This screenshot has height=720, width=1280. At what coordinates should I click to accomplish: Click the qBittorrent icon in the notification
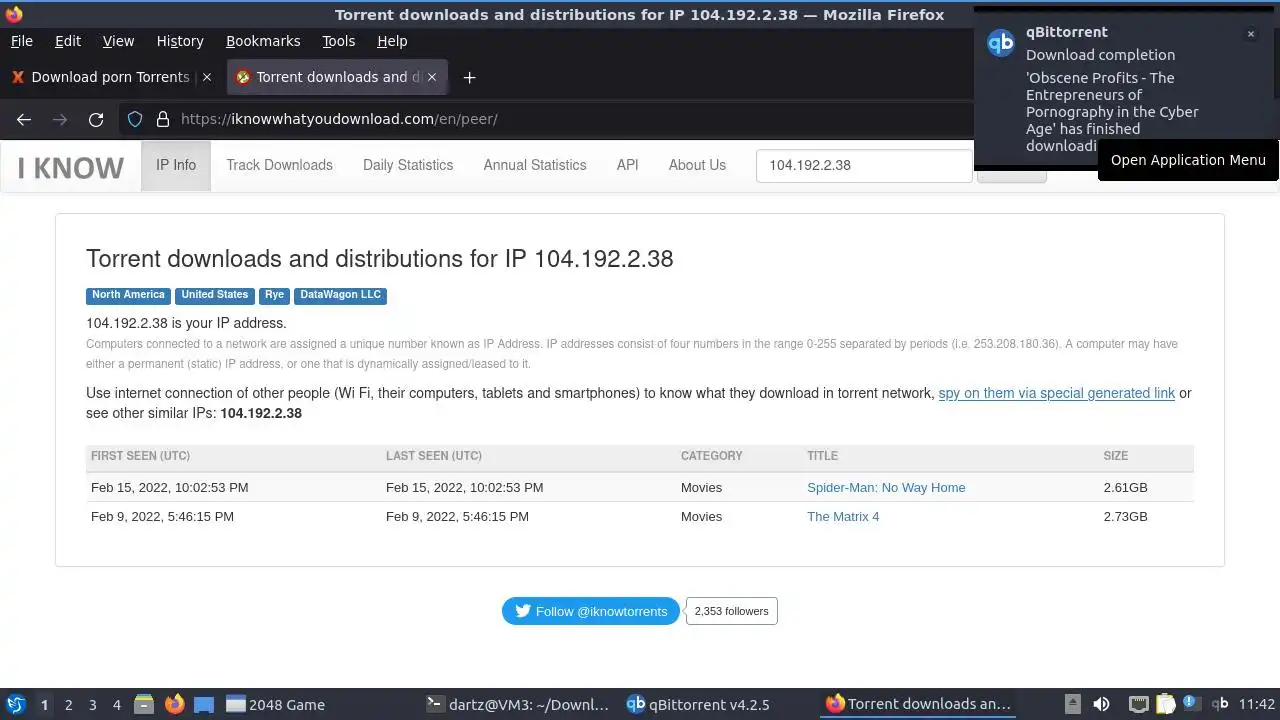[x=1001, y=43]
